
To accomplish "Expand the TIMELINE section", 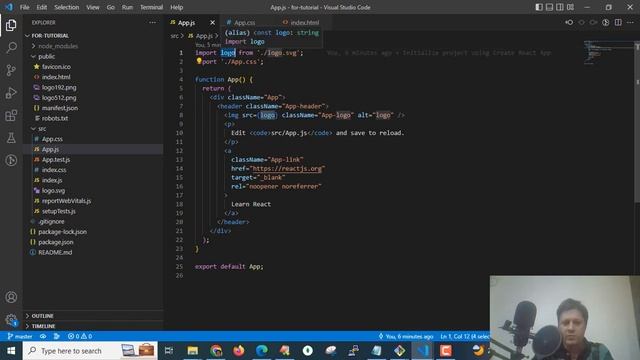I will click(93, 326).
